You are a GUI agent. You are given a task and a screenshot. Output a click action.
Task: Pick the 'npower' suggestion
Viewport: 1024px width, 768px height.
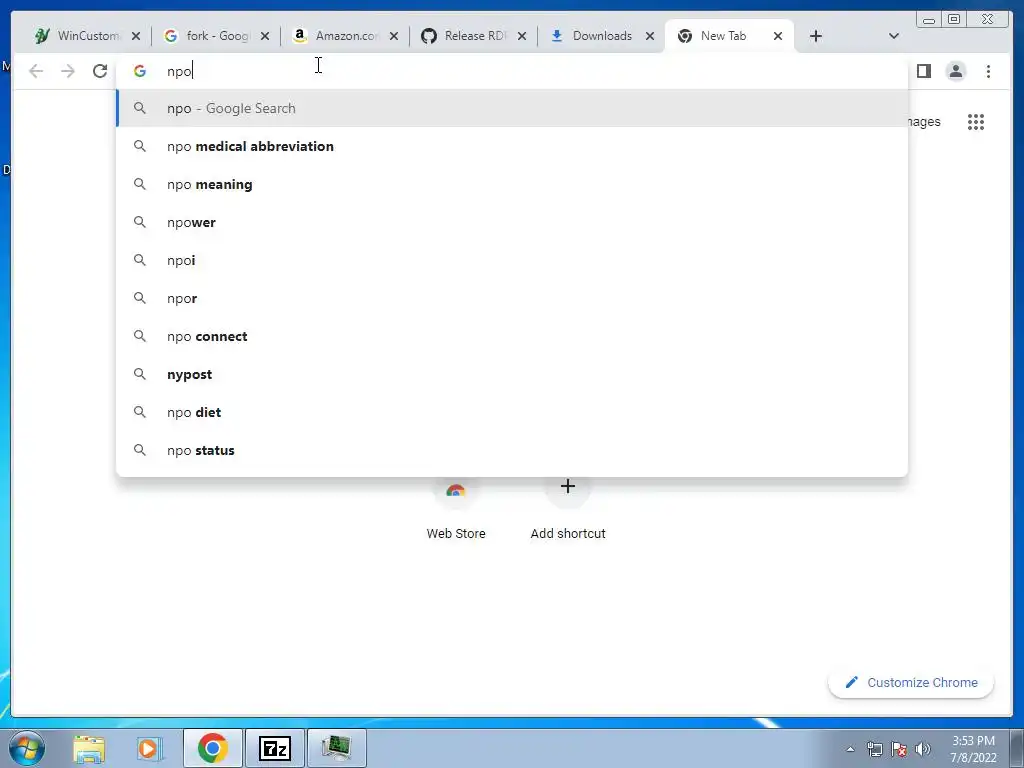tap(512, 222)
